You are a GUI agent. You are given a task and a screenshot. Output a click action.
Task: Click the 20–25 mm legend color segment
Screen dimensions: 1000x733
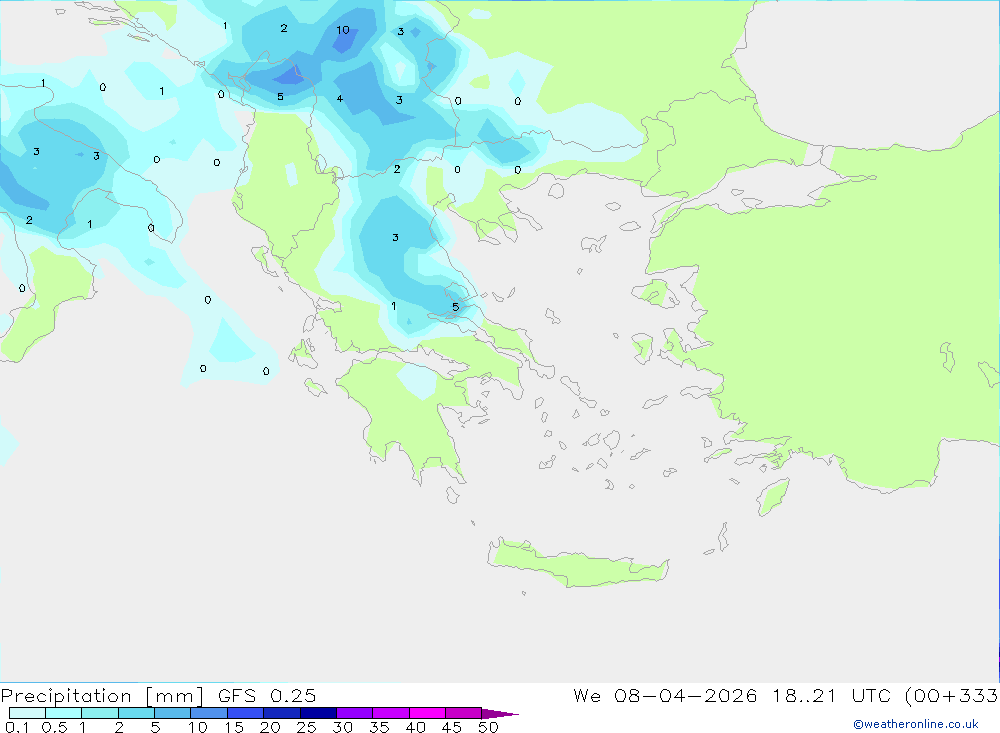(x=281, y=713)
